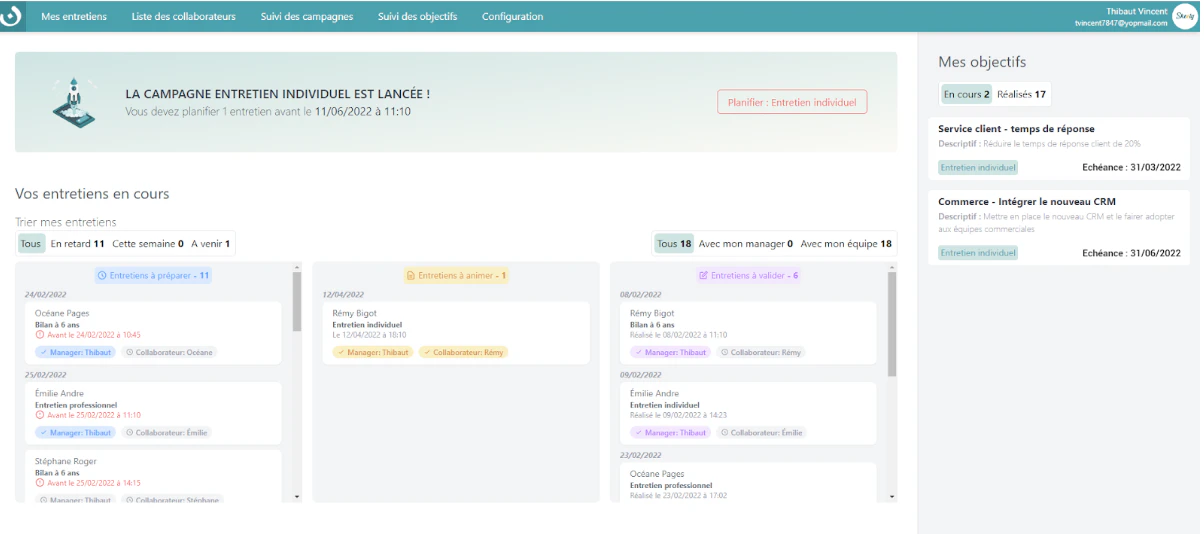Image resolution: width=1204 pixels, height=534 pixels.
Task: Filter by Avec mon équipe 18
Action: pos(846,243)
